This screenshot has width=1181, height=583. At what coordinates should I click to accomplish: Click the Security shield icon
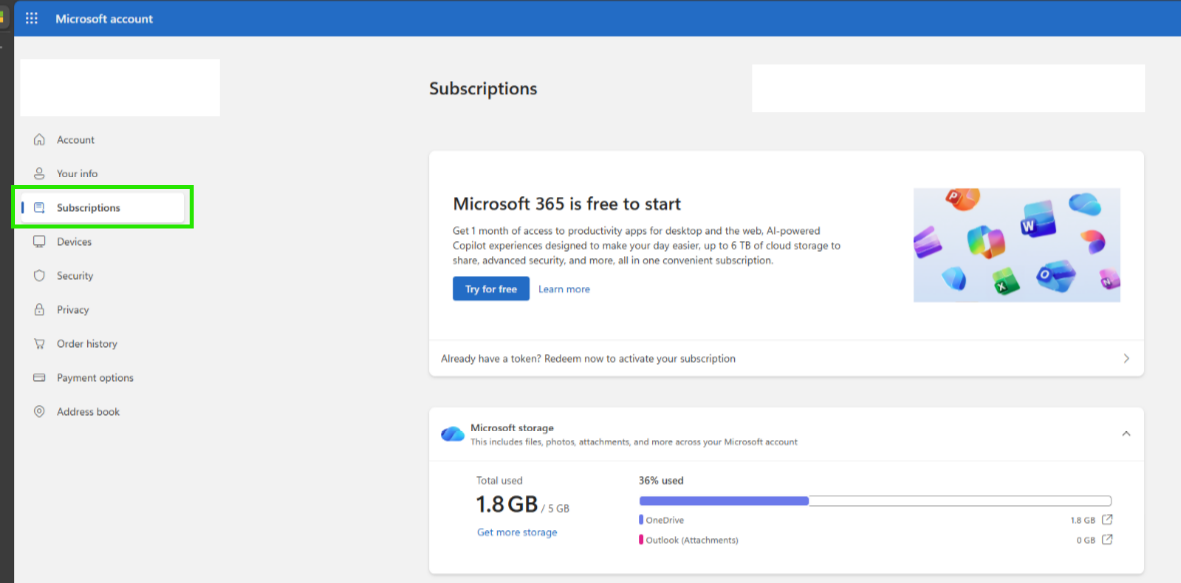click(39, 276)
